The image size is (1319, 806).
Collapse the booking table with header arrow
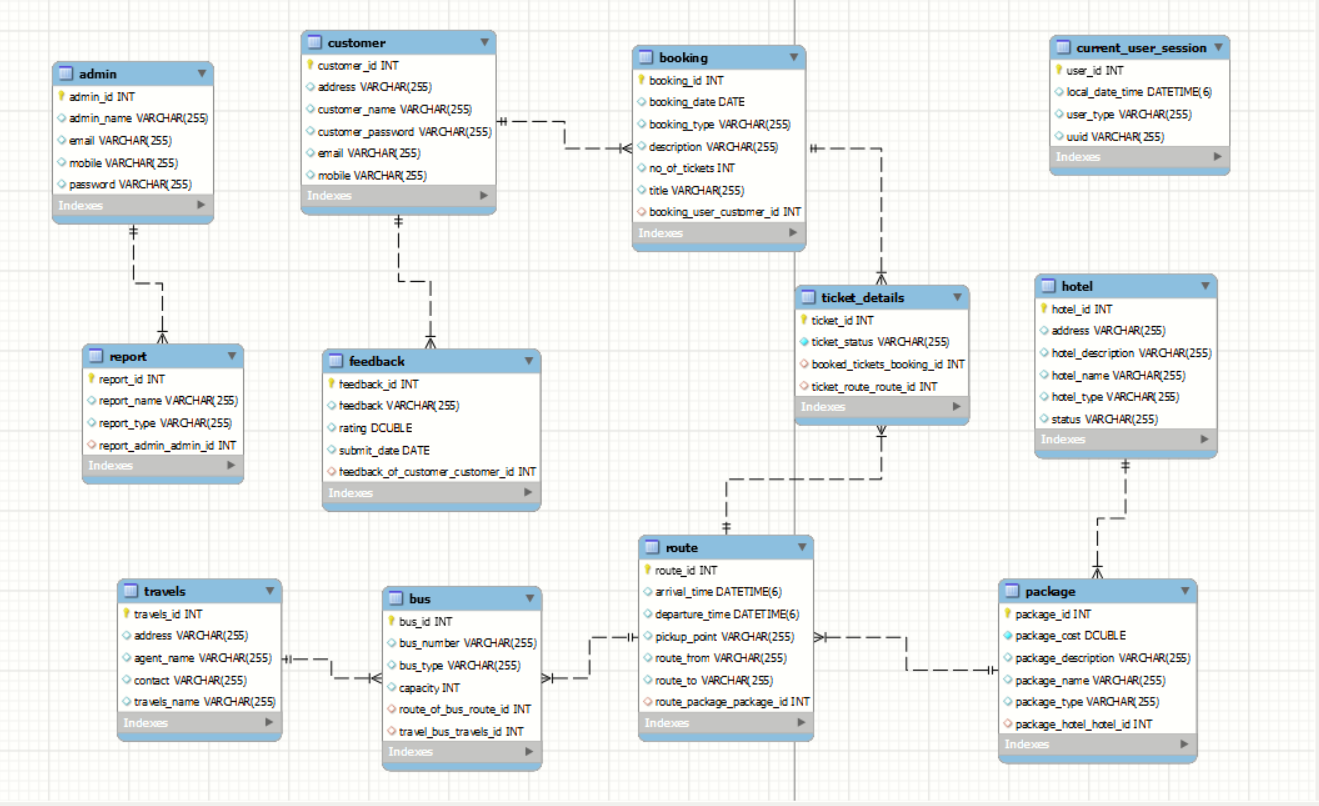(x=794, y=57)
